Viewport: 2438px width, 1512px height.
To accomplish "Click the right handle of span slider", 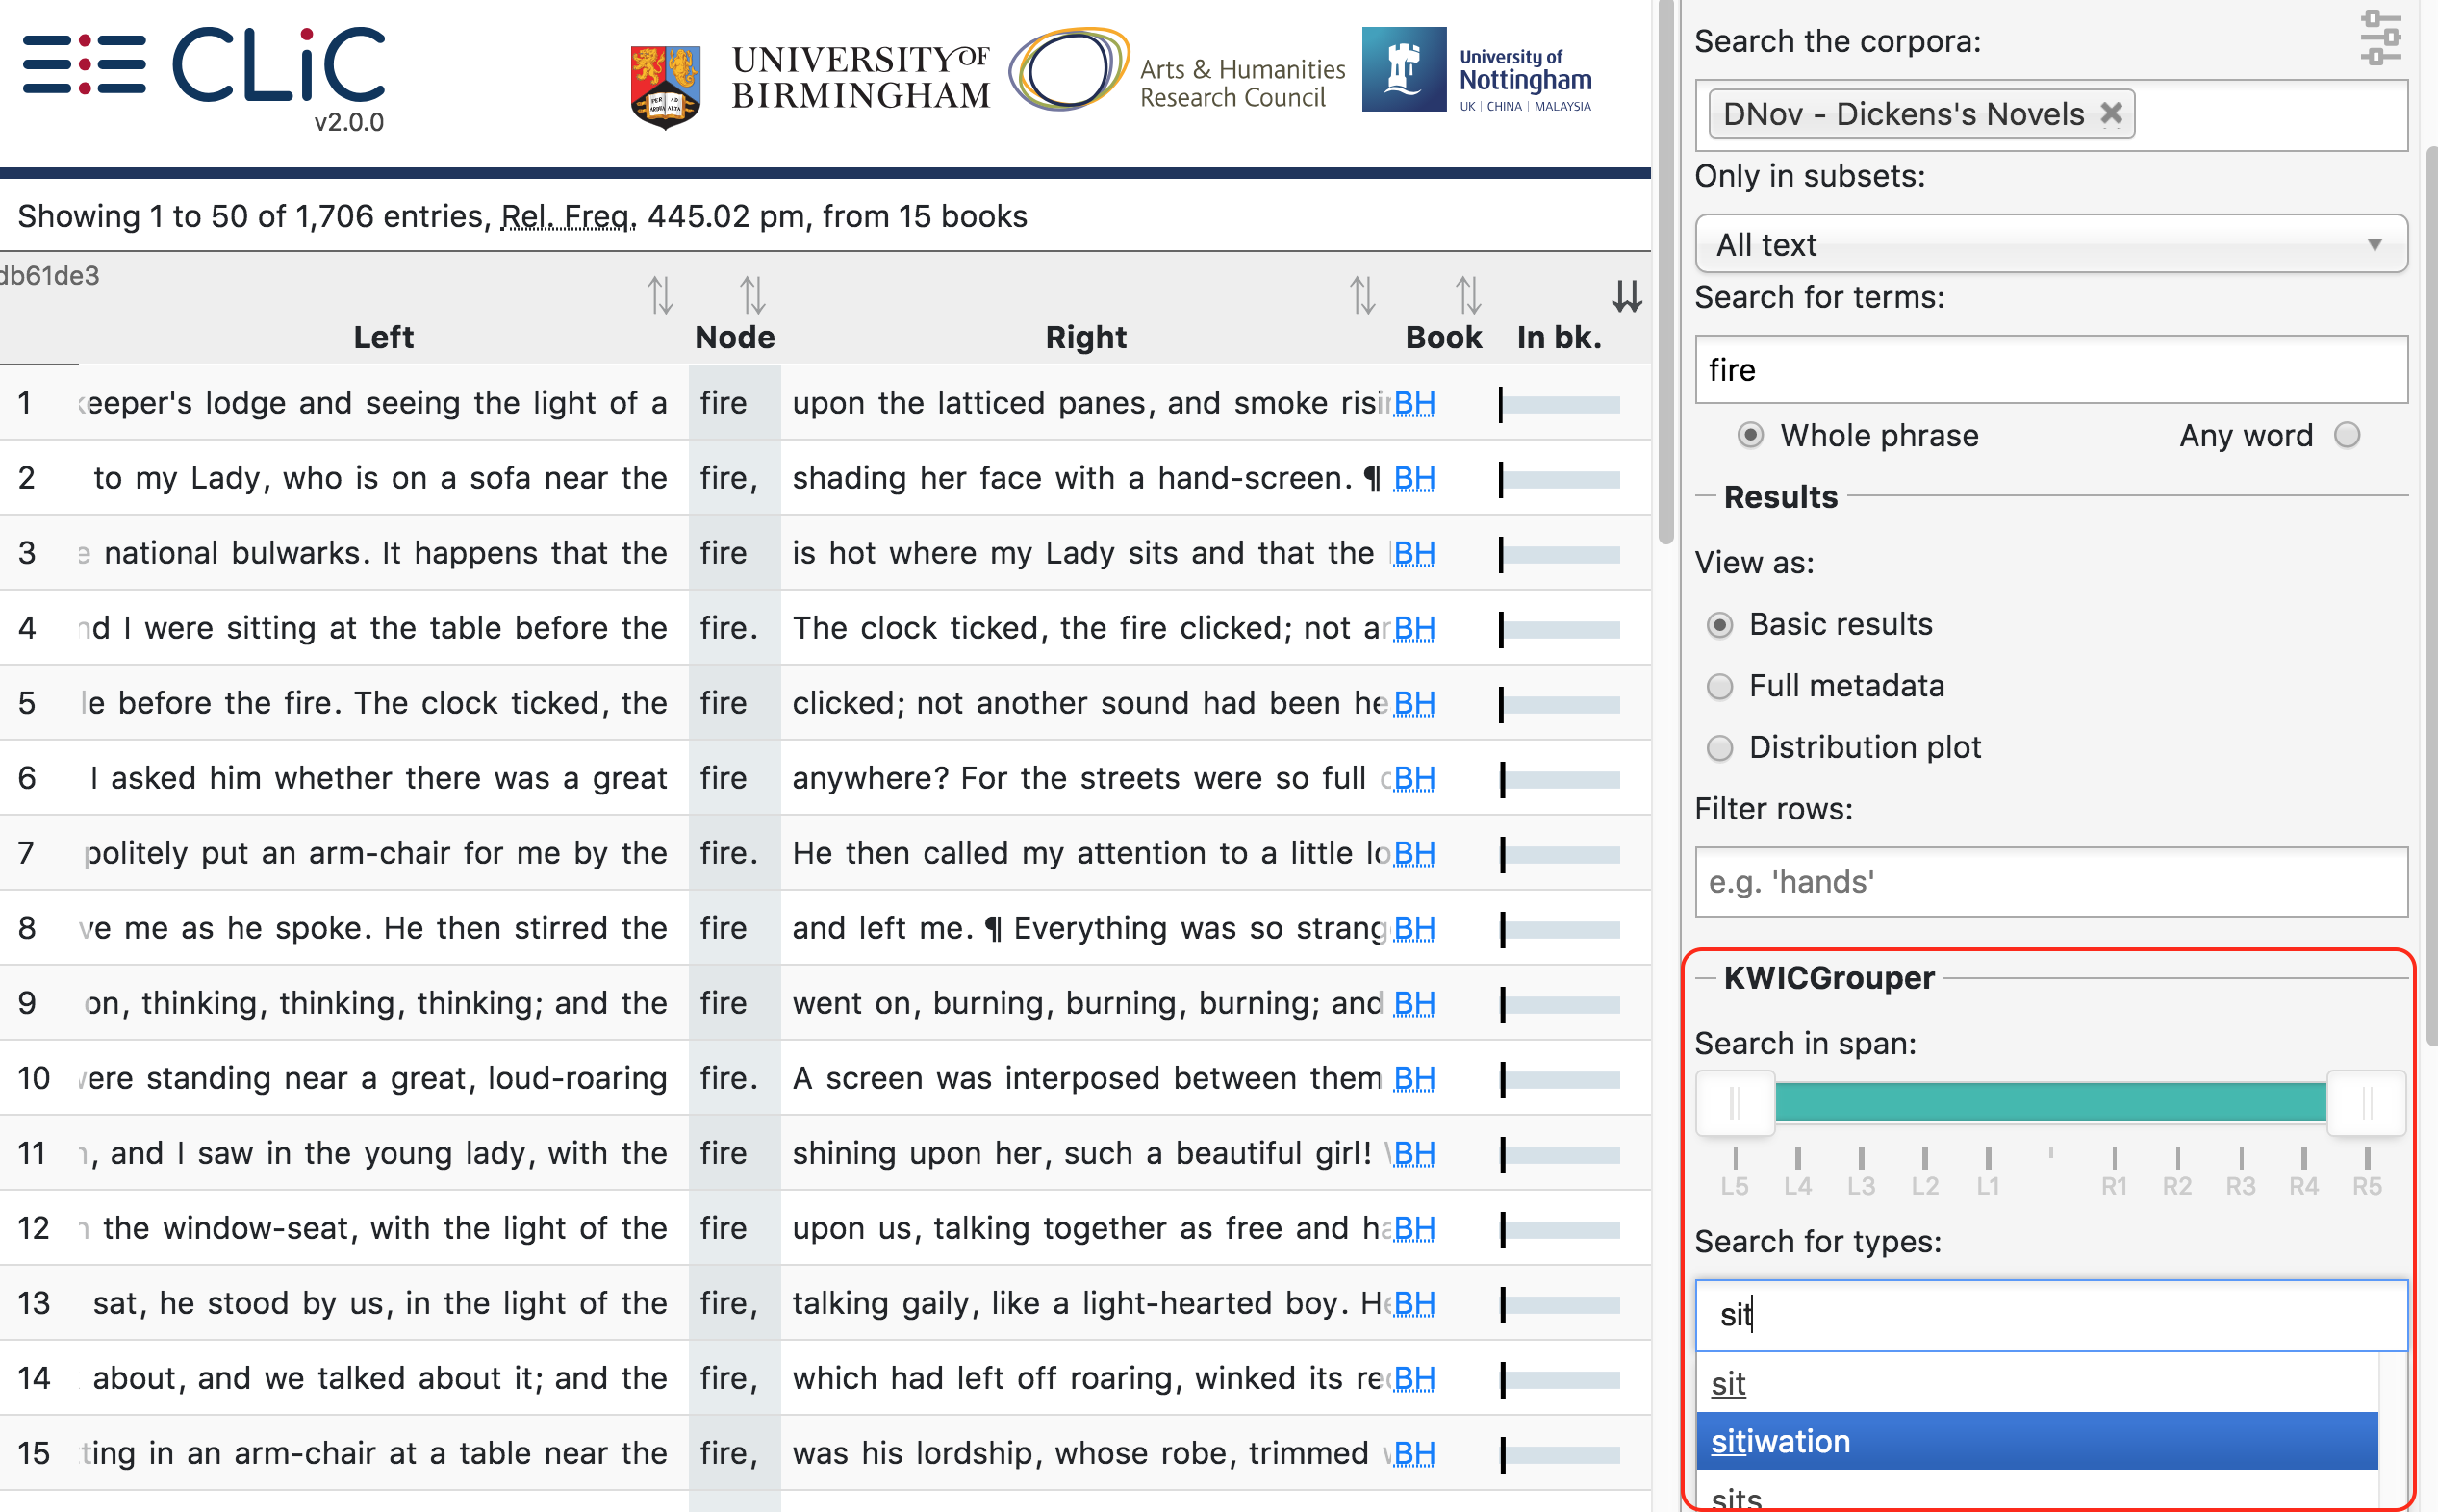I will 2366,1103.
